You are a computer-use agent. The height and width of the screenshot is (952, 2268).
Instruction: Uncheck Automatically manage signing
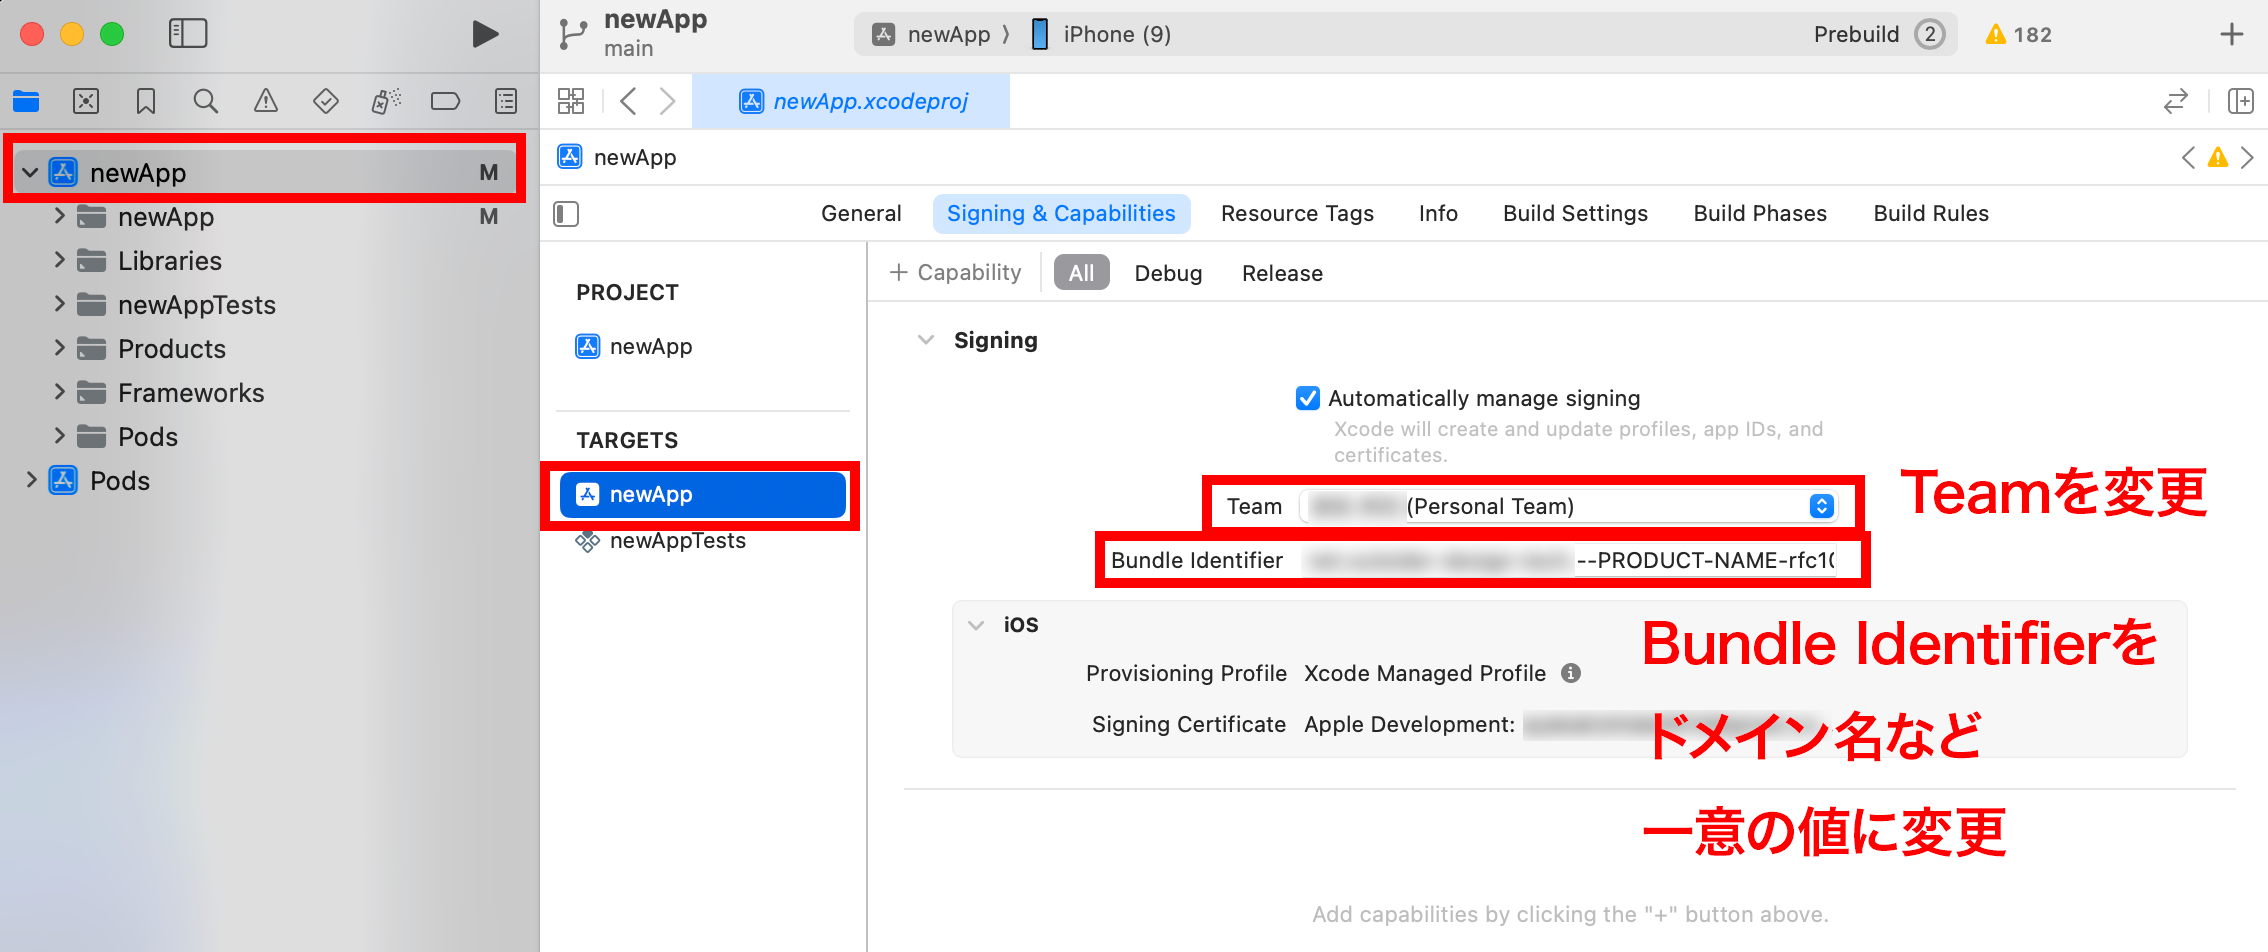coord(1308,398)
